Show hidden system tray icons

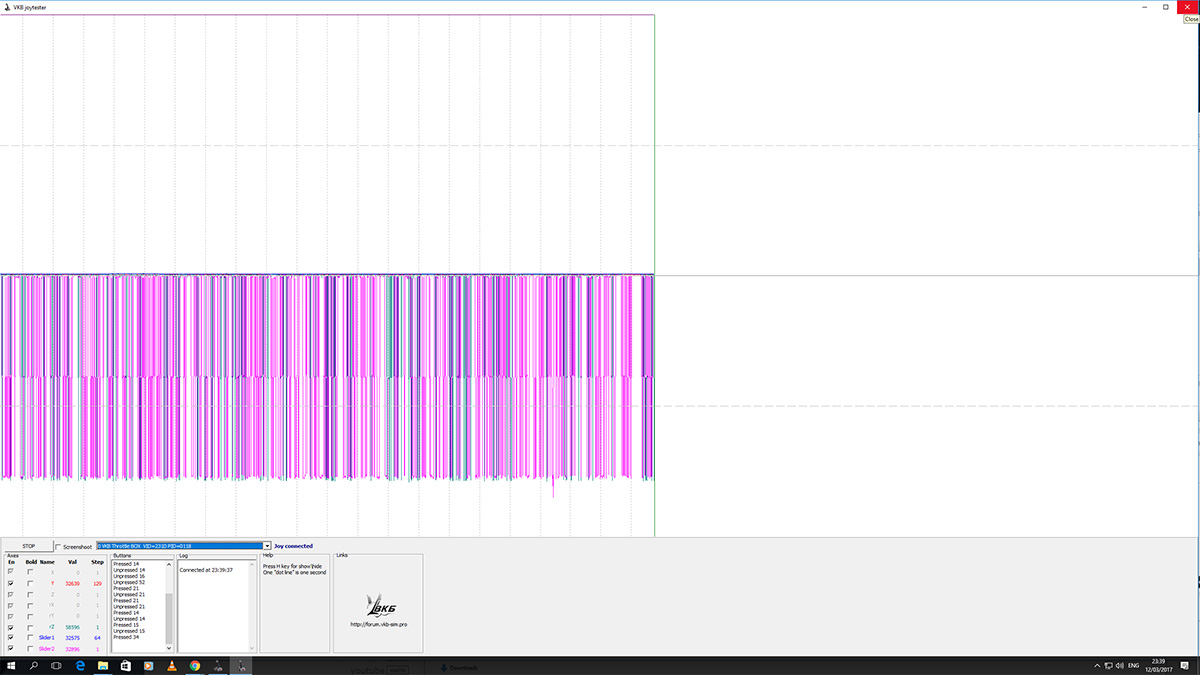1097,666
